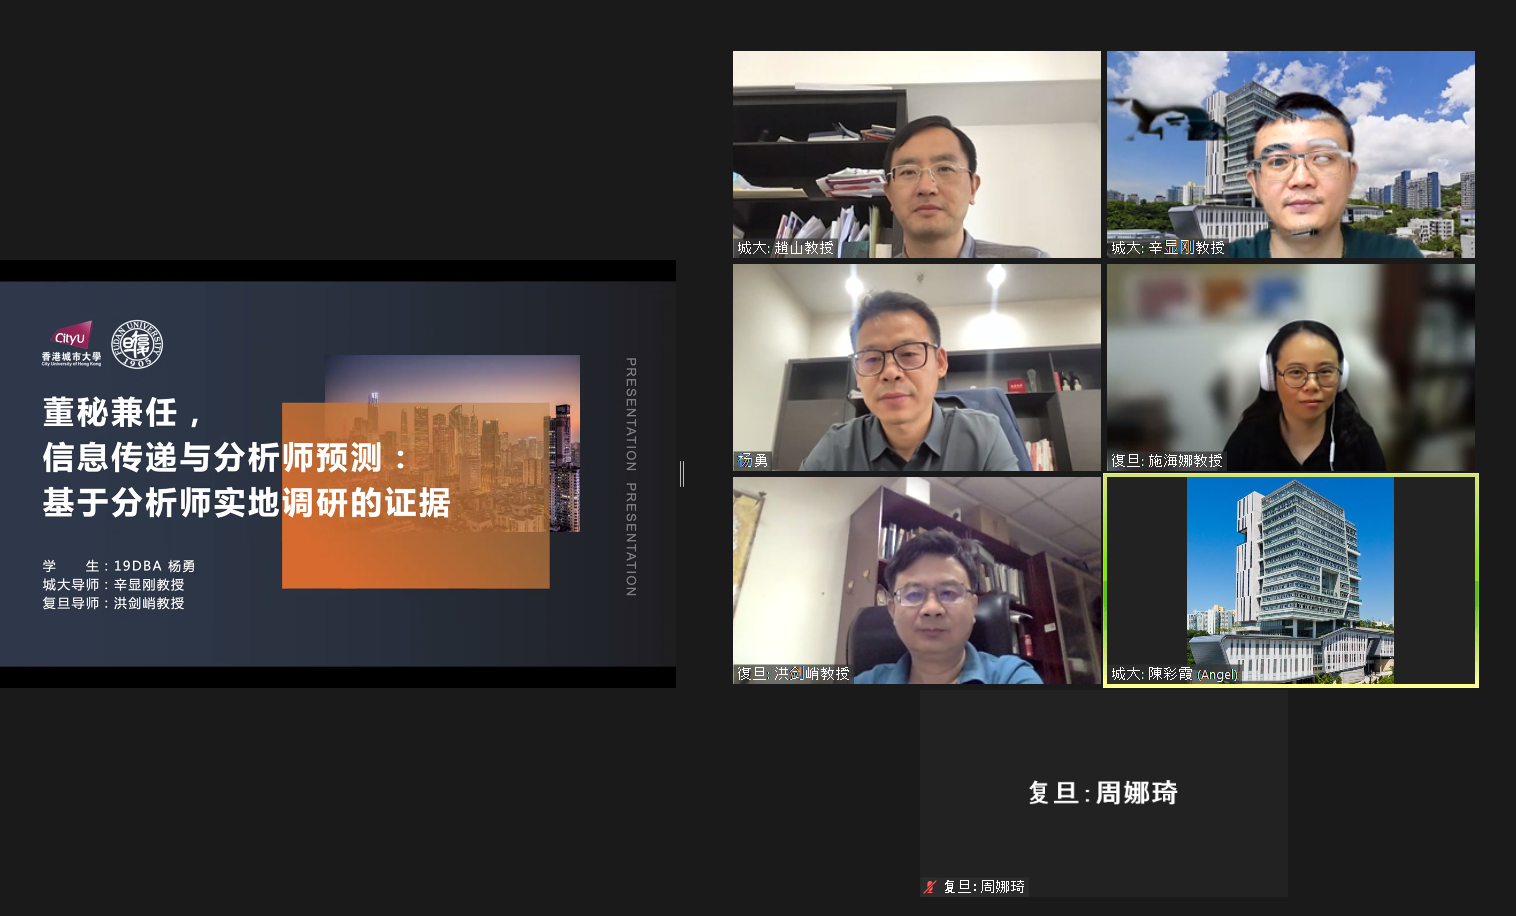Select the 复旦: 周娜琦 audio-only tile

click(1103, 792)
